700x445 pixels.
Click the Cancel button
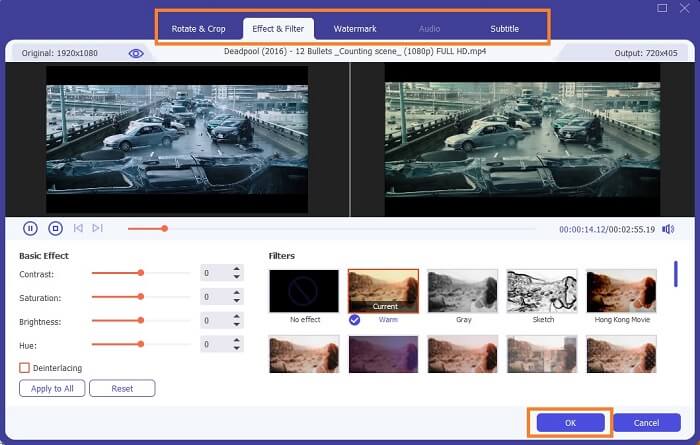[x=646, y=423]
